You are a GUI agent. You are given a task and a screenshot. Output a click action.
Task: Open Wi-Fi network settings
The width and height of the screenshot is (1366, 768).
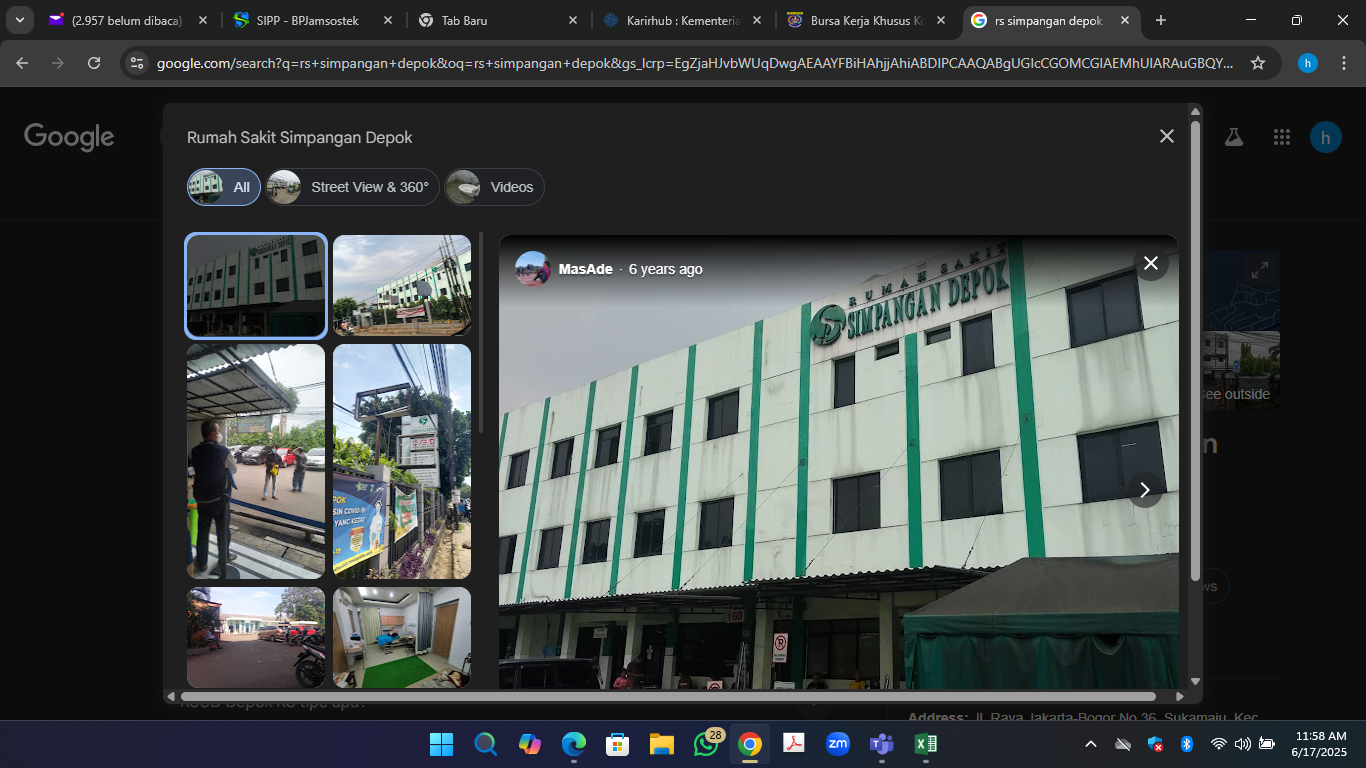(1218, 744)
